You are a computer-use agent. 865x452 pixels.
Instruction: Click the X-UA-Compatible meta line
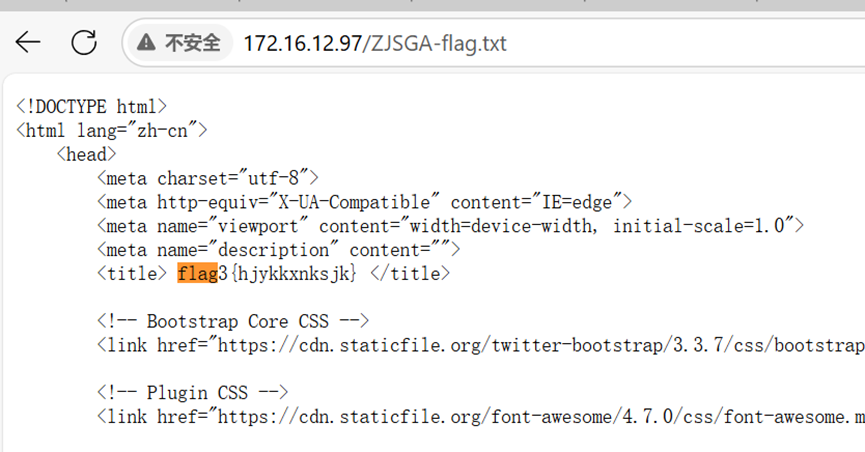coord(364,202)
